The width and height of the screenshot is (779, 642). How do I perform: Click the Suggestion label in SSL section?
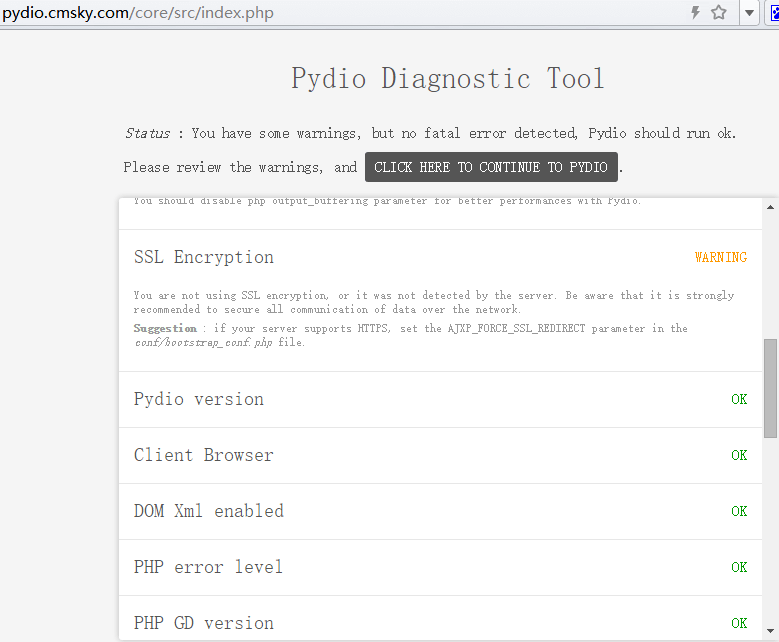[x=165, y=328]
